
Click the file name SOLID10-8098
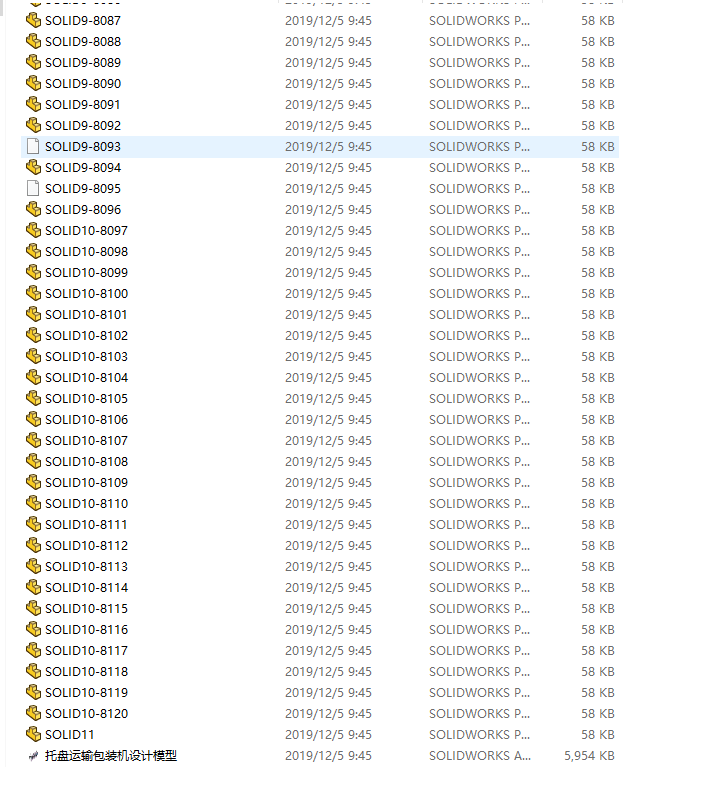pyautogui.click(x=86, y=252)
